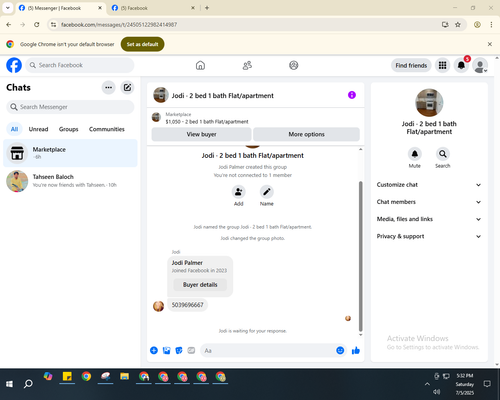Screen dimensions: 500x400
Task: Open Windows taskbar search
Action: (28, 384)
